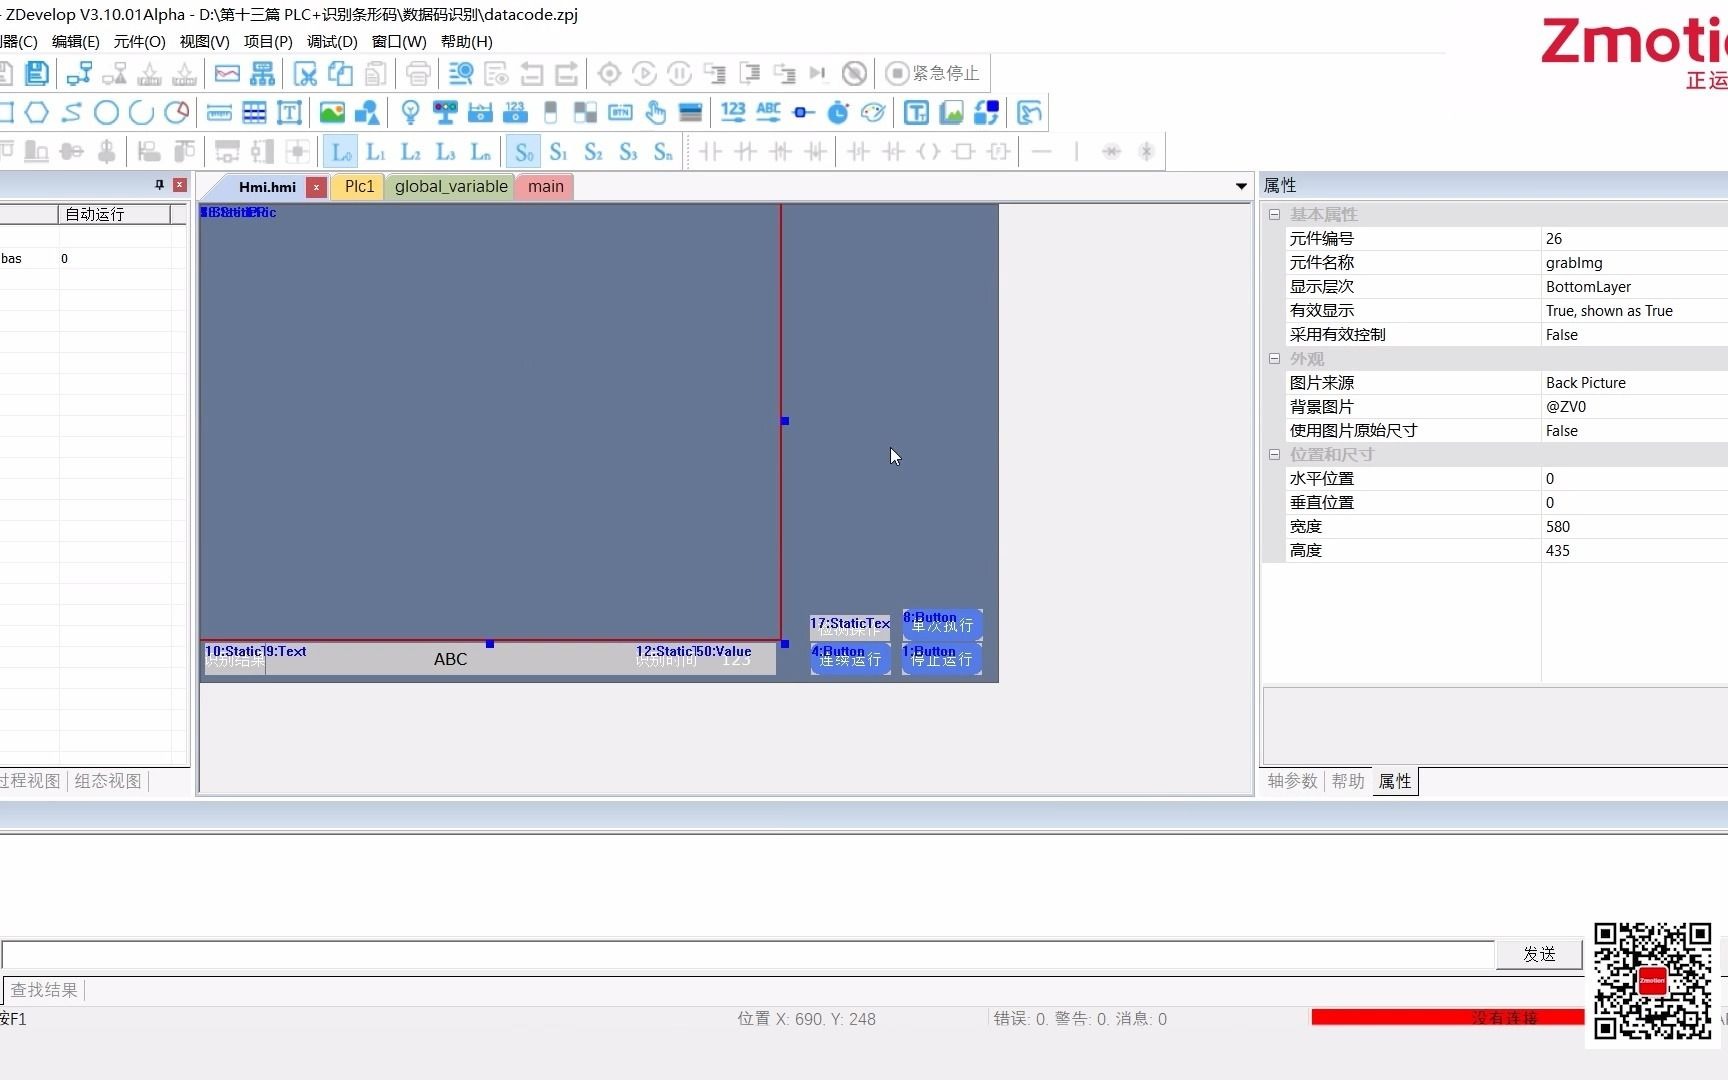This screenshot has height=1080, width=1728.
Task: Close the Hmi.hmi tab
Action: (x=316, y=187)
